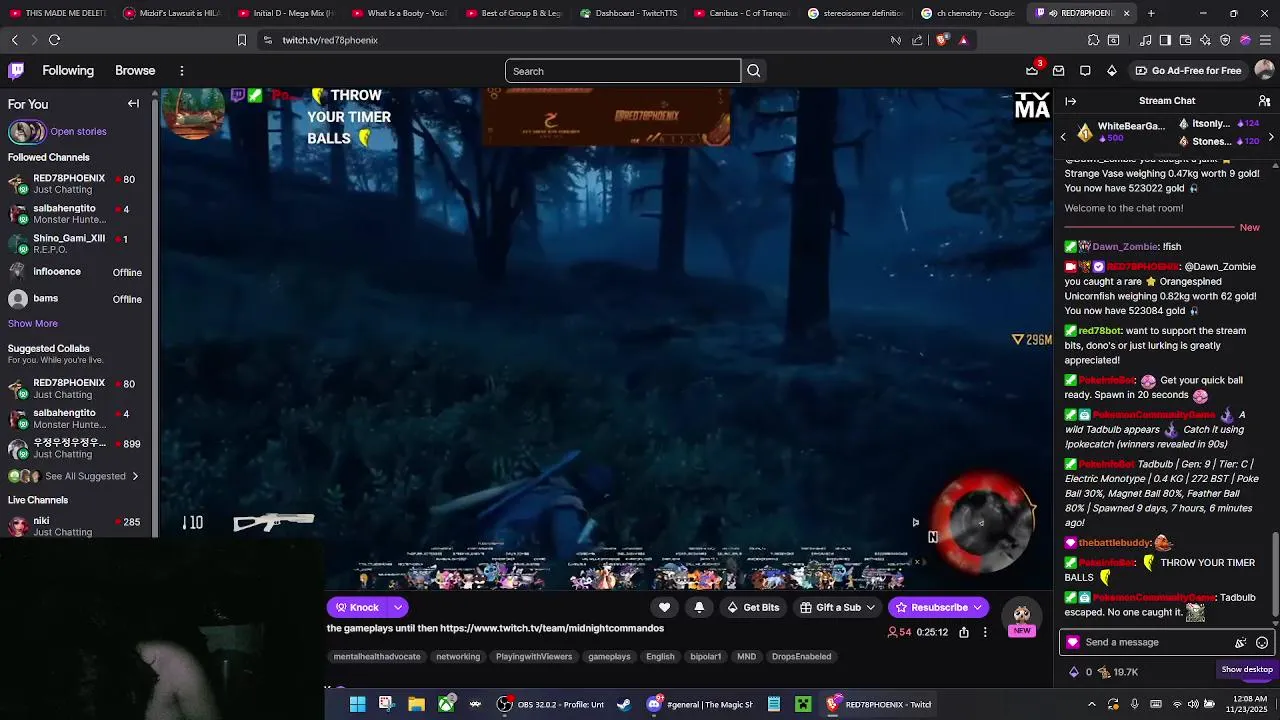The image size is (1280, 720).
Task: Open Windows Start menu
Action: pos(357,704)
